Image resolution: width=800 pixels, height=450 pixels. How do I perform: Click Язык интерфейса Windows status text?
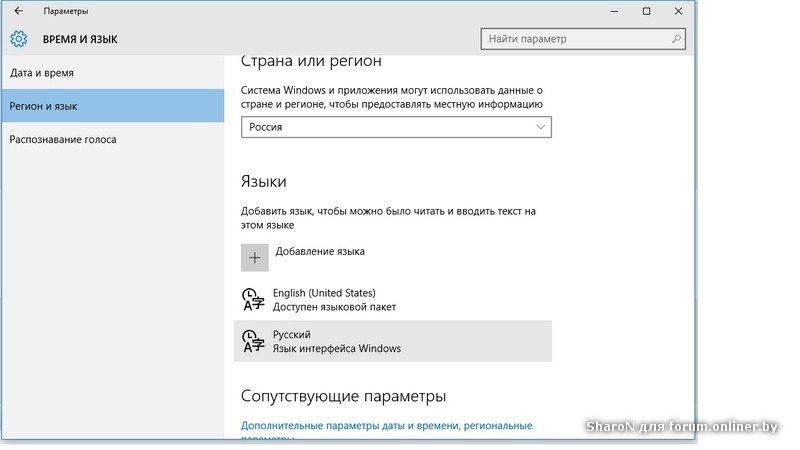[x=337, y=348]
